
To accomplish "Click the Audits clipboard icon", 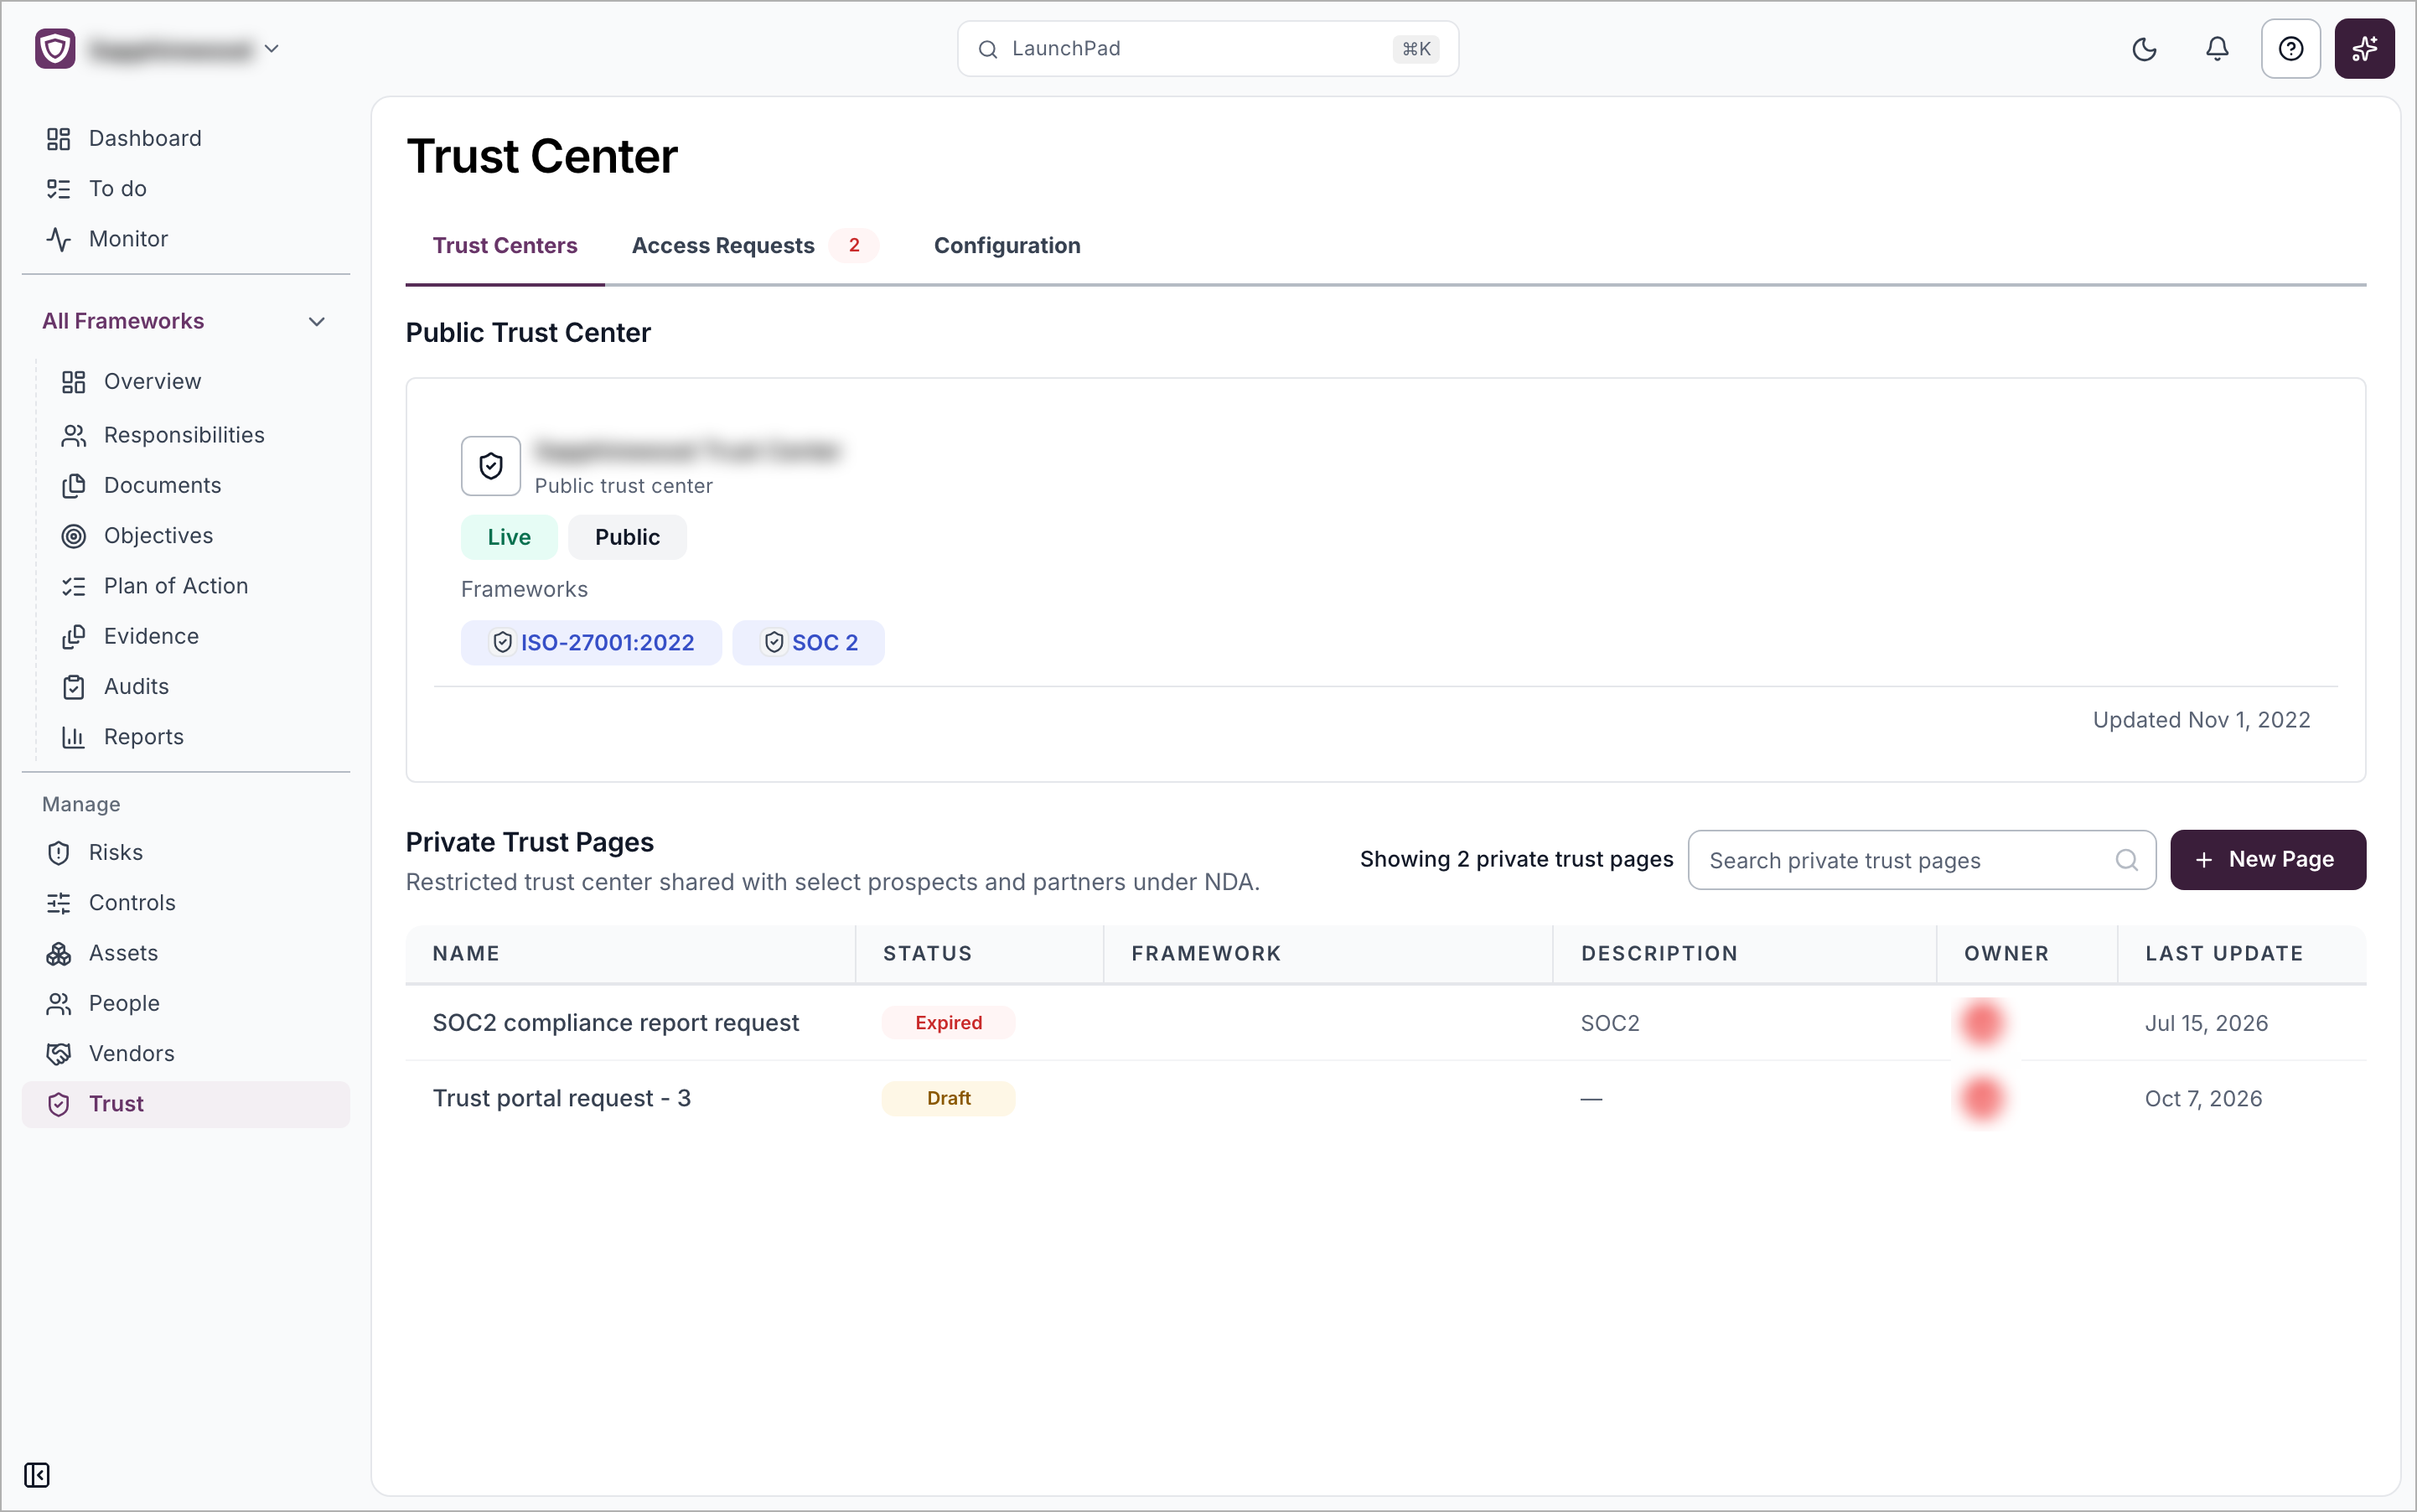I will (74, 687).
